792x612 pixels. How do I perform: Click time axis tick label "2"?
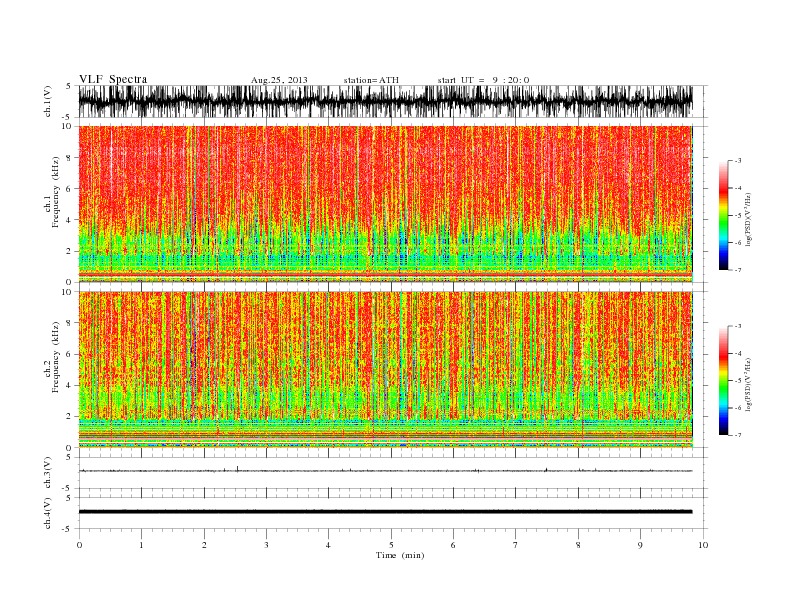tap(204, 545)
